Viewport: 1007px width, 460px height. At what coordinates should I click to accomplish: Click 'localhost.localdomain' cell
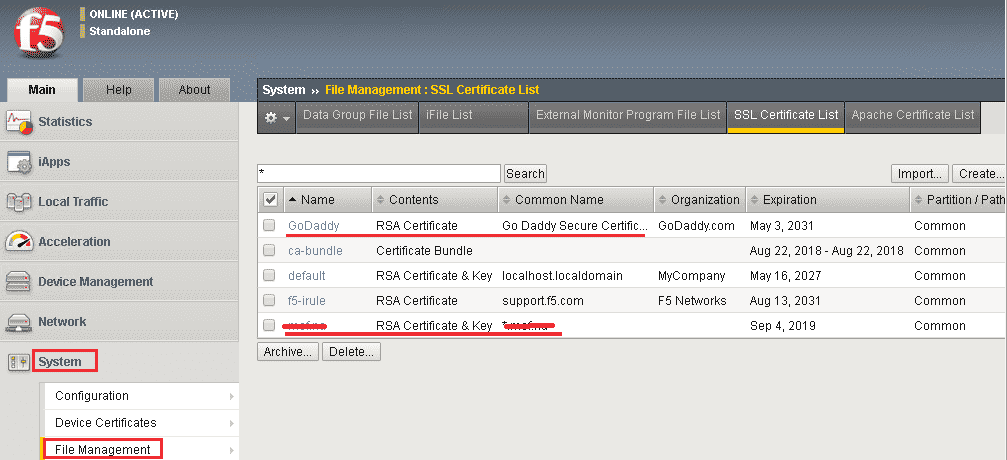click(x=563, y=276)
